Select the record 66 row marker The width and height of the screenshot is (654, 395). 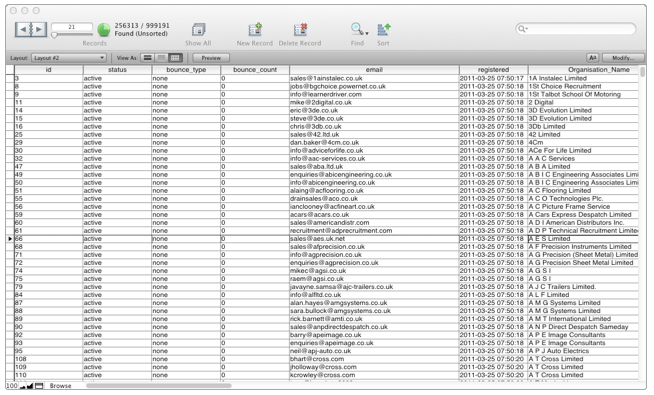(10, 239)
